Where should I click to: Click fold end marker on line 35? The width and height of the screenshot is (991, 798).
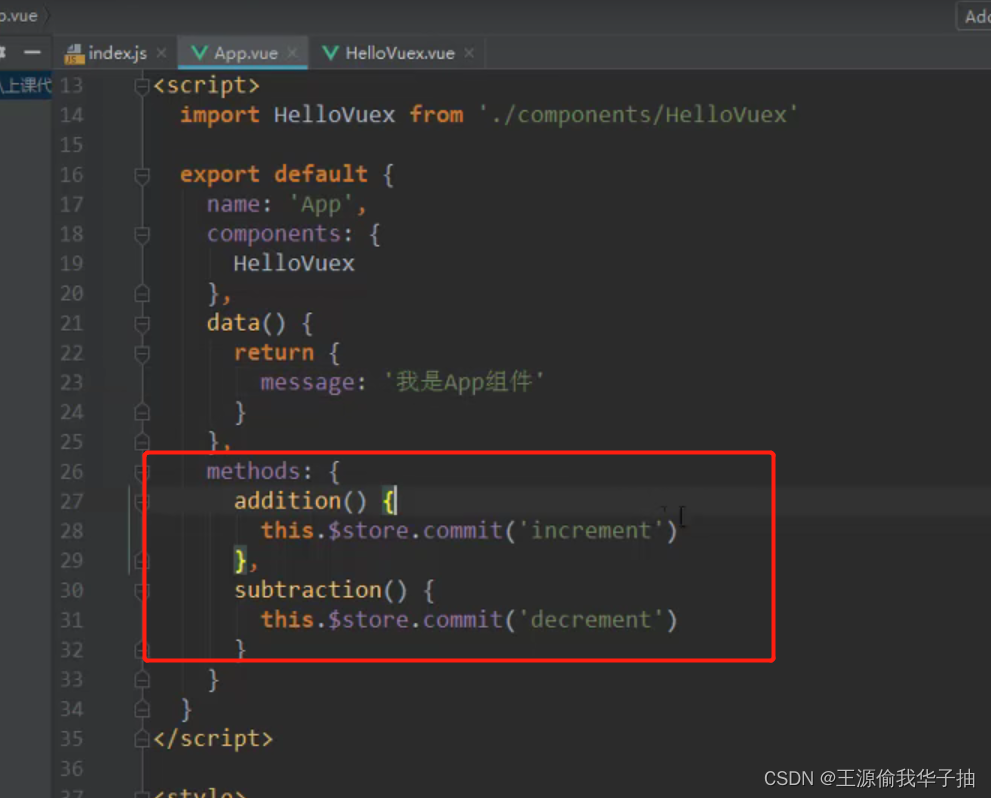(142, 739)
